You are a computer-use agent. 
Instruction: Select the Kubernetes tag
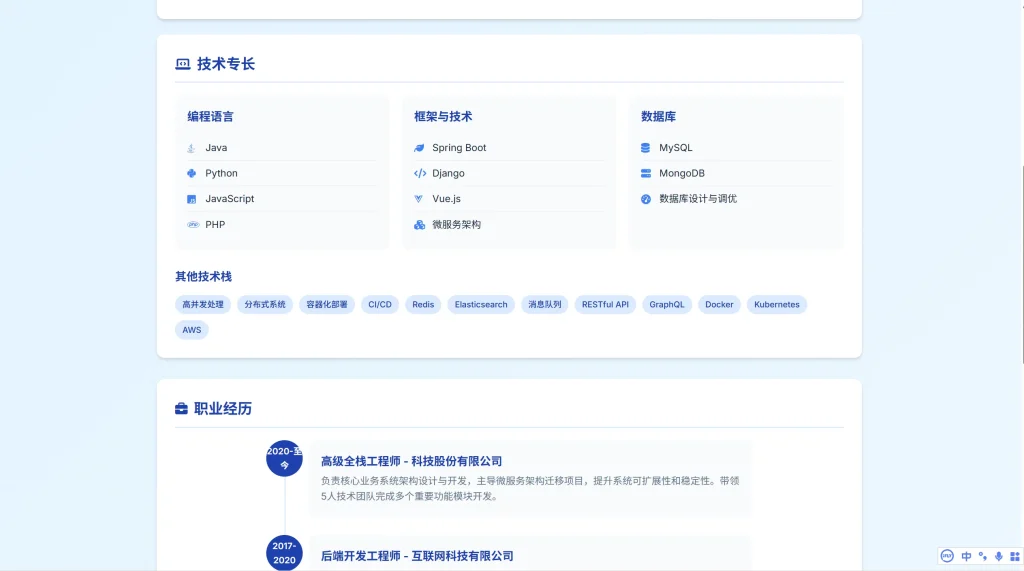[x=776, y=304]
